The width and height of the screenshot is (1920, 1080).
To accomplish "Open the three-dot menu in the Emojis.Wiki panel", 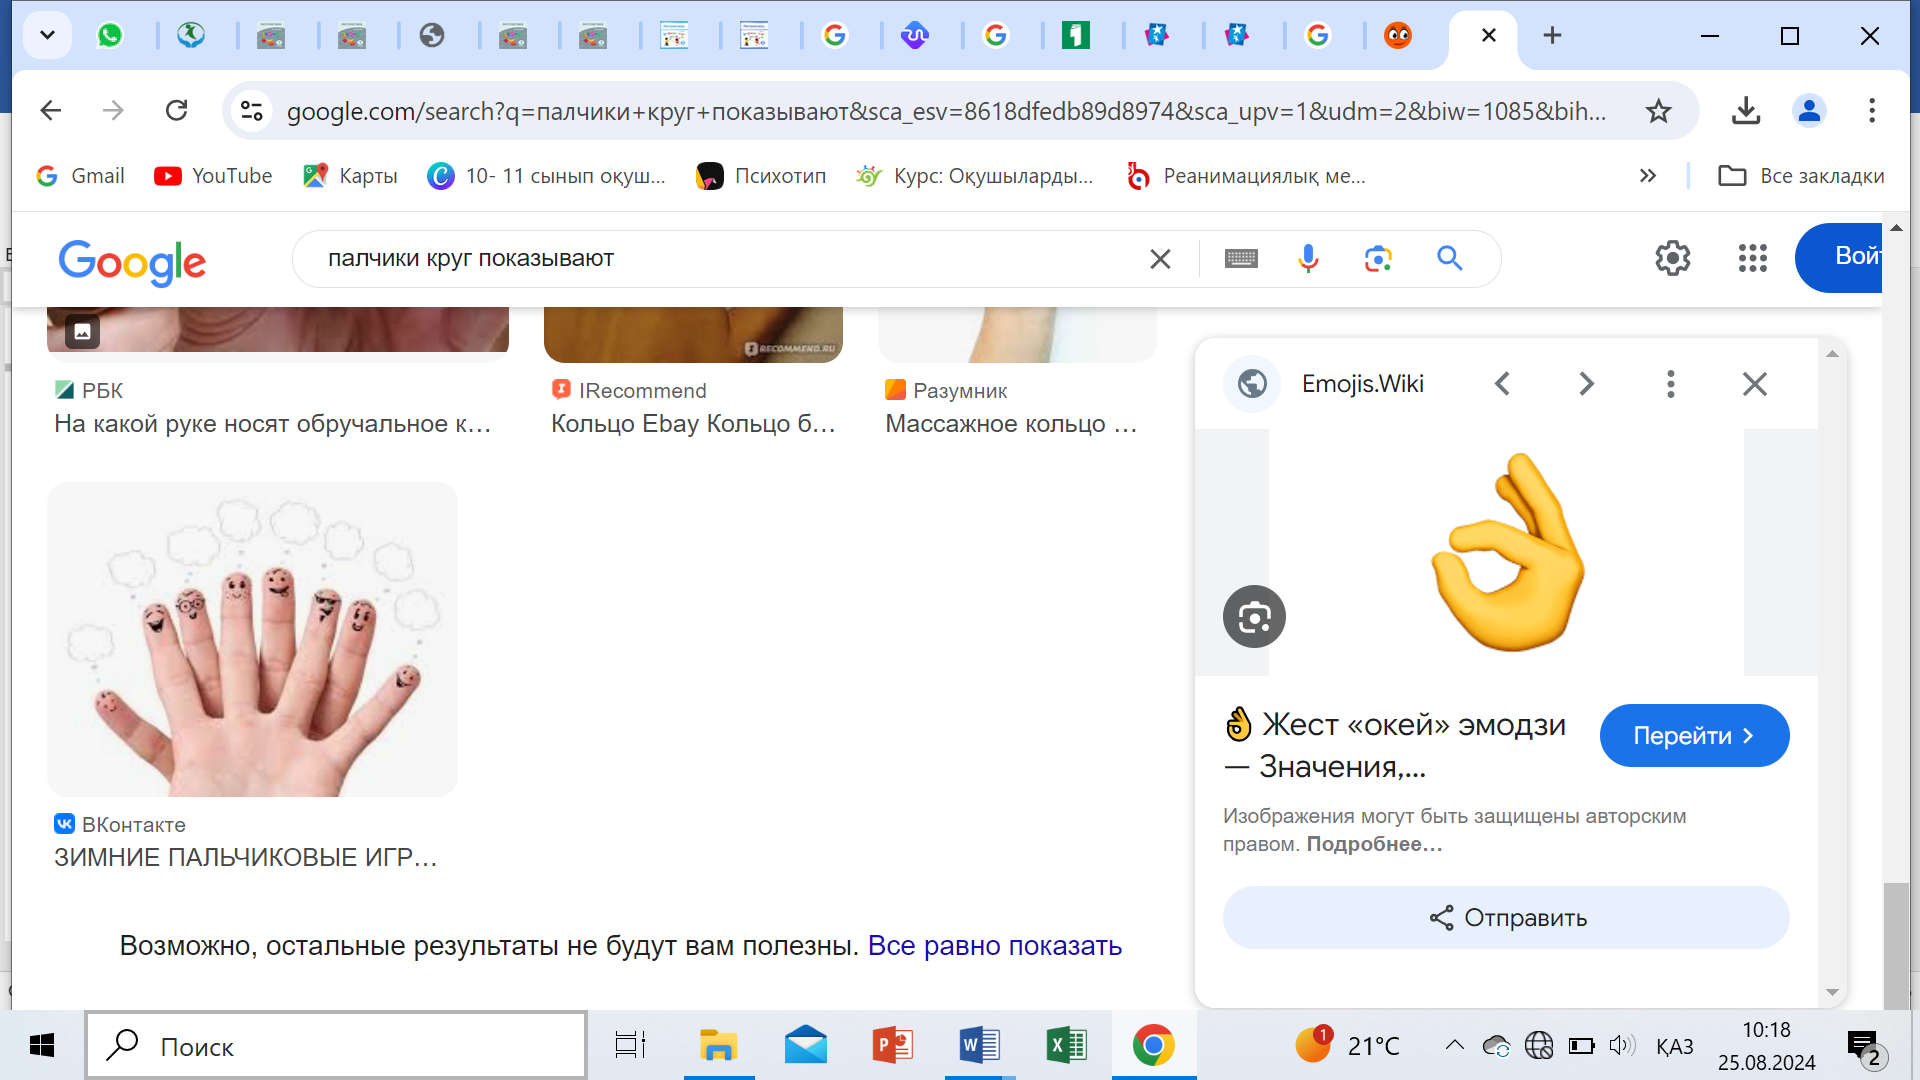I will click(x=1670, y=384).
